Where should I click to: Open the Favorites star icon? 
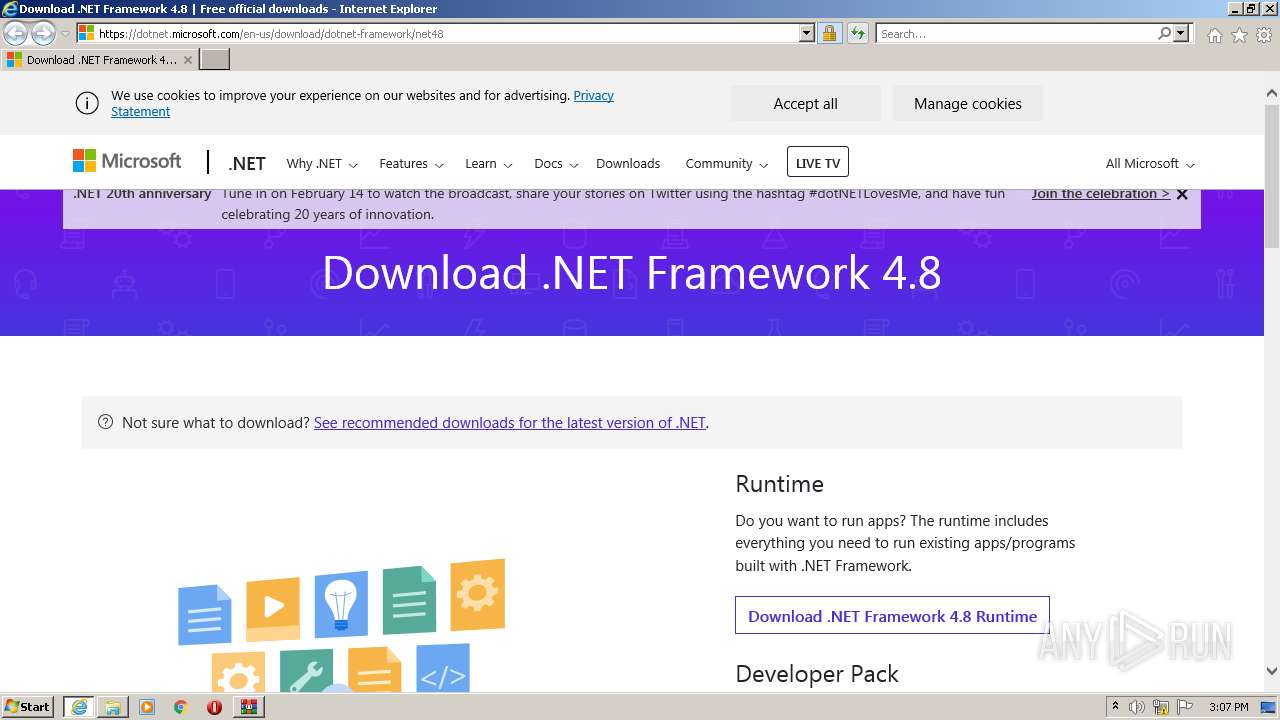pos(1239,35)
